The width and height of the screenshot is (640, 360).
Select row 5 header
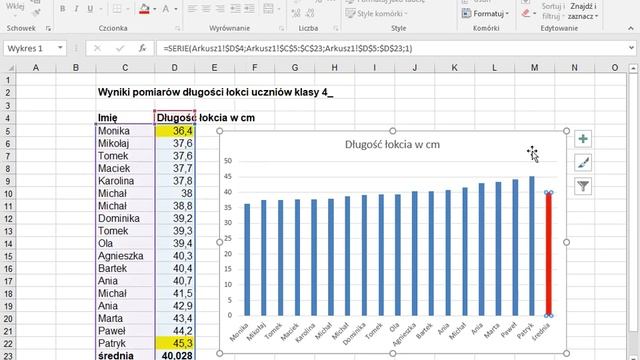point(8,131)
